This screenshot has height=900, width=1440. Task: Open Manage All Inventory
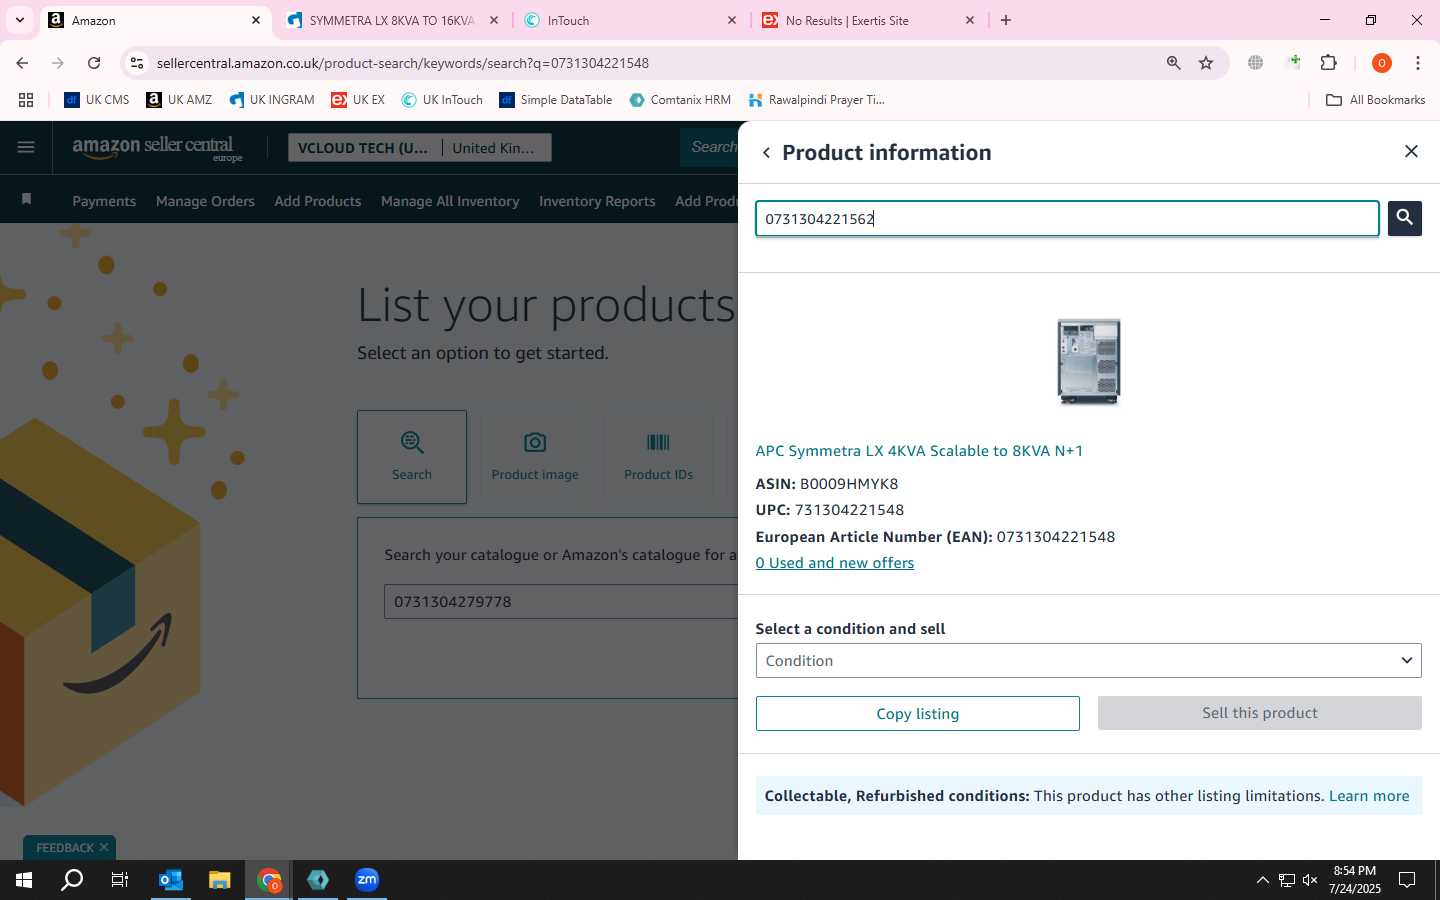(x=450, y=201)
